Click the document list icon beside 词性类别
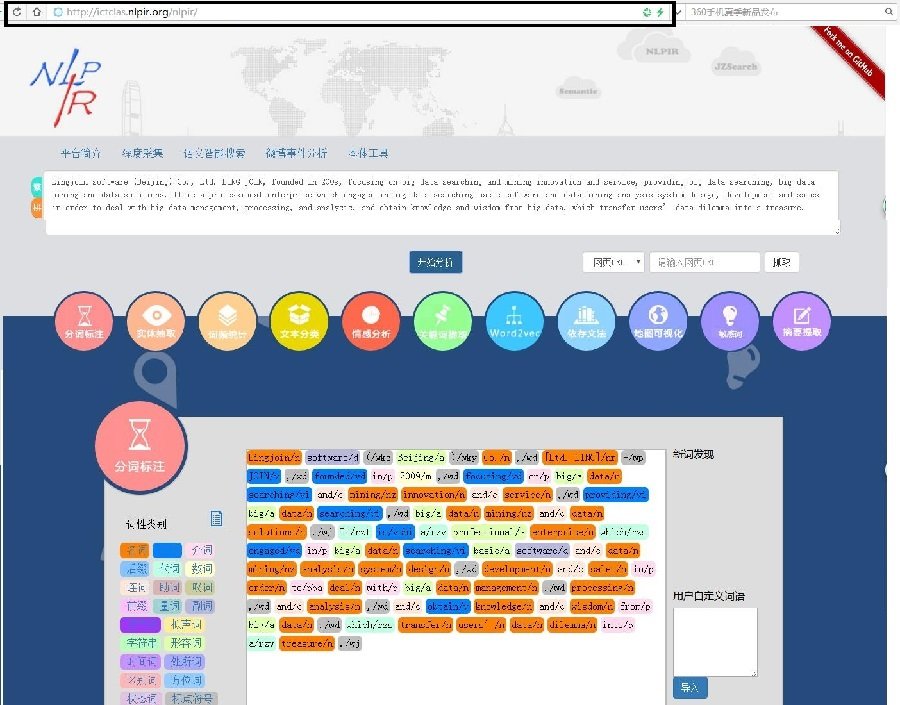 (216, 518)
